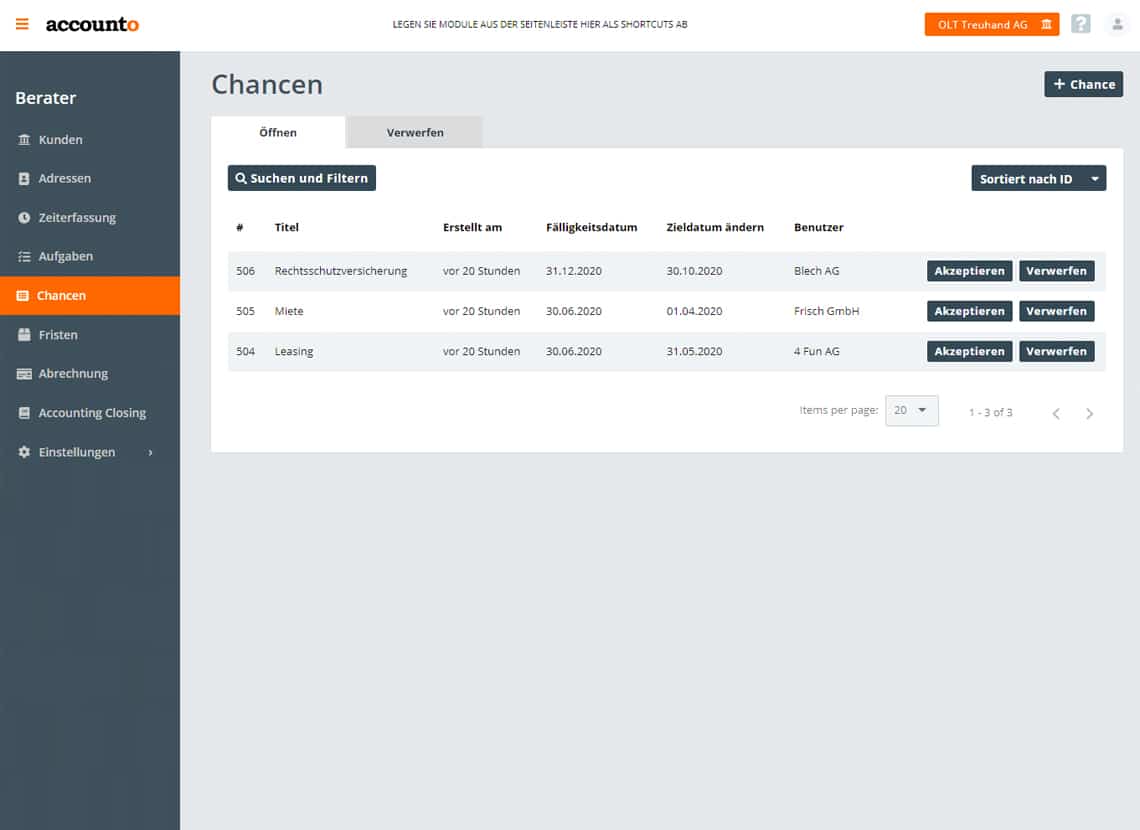Open the Leasing row title
The width and height of the screenshot is (1140, 830).
(x=294, y=352)
